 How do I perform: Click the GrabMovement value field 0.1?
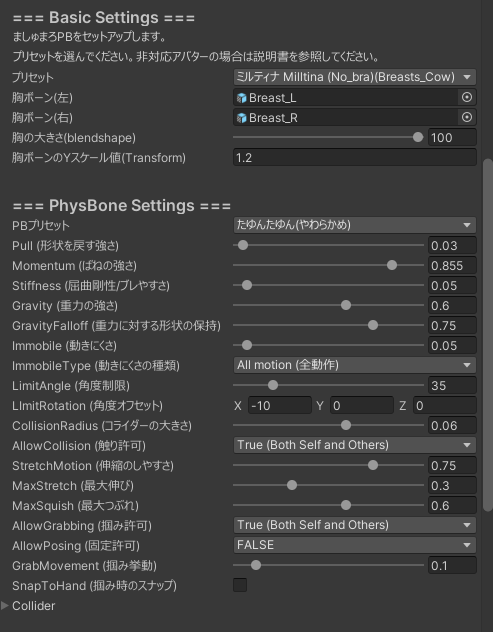(x=452, y=565)
